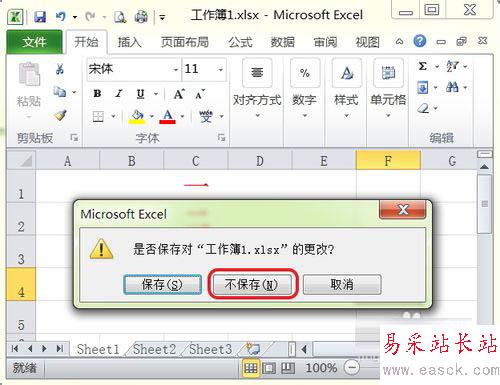Click the phonetic guide 文 icon

coord(205,116)
